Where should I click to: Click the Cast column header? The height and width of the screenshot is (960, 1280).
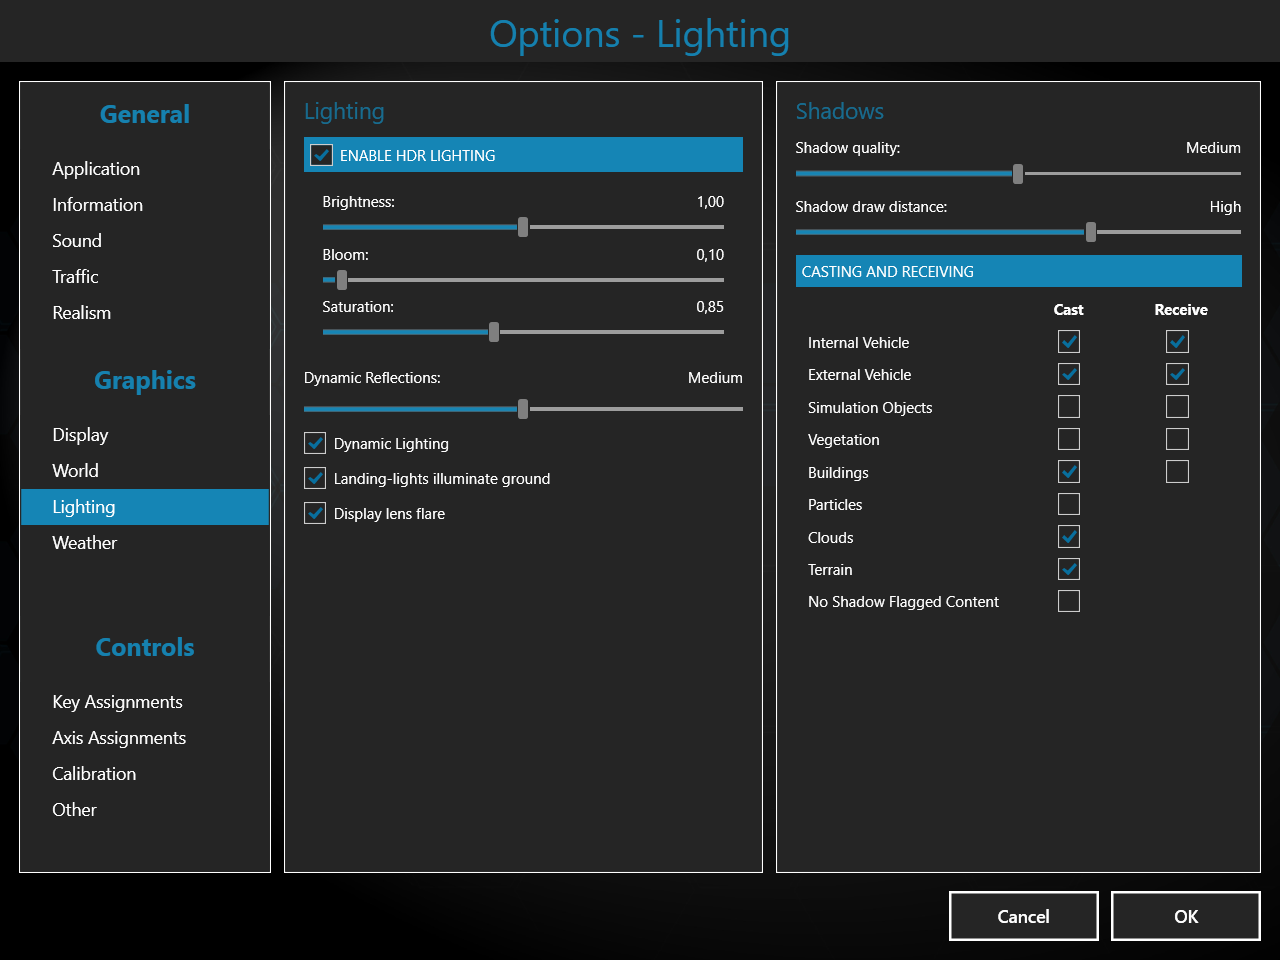pos(1069,310)
